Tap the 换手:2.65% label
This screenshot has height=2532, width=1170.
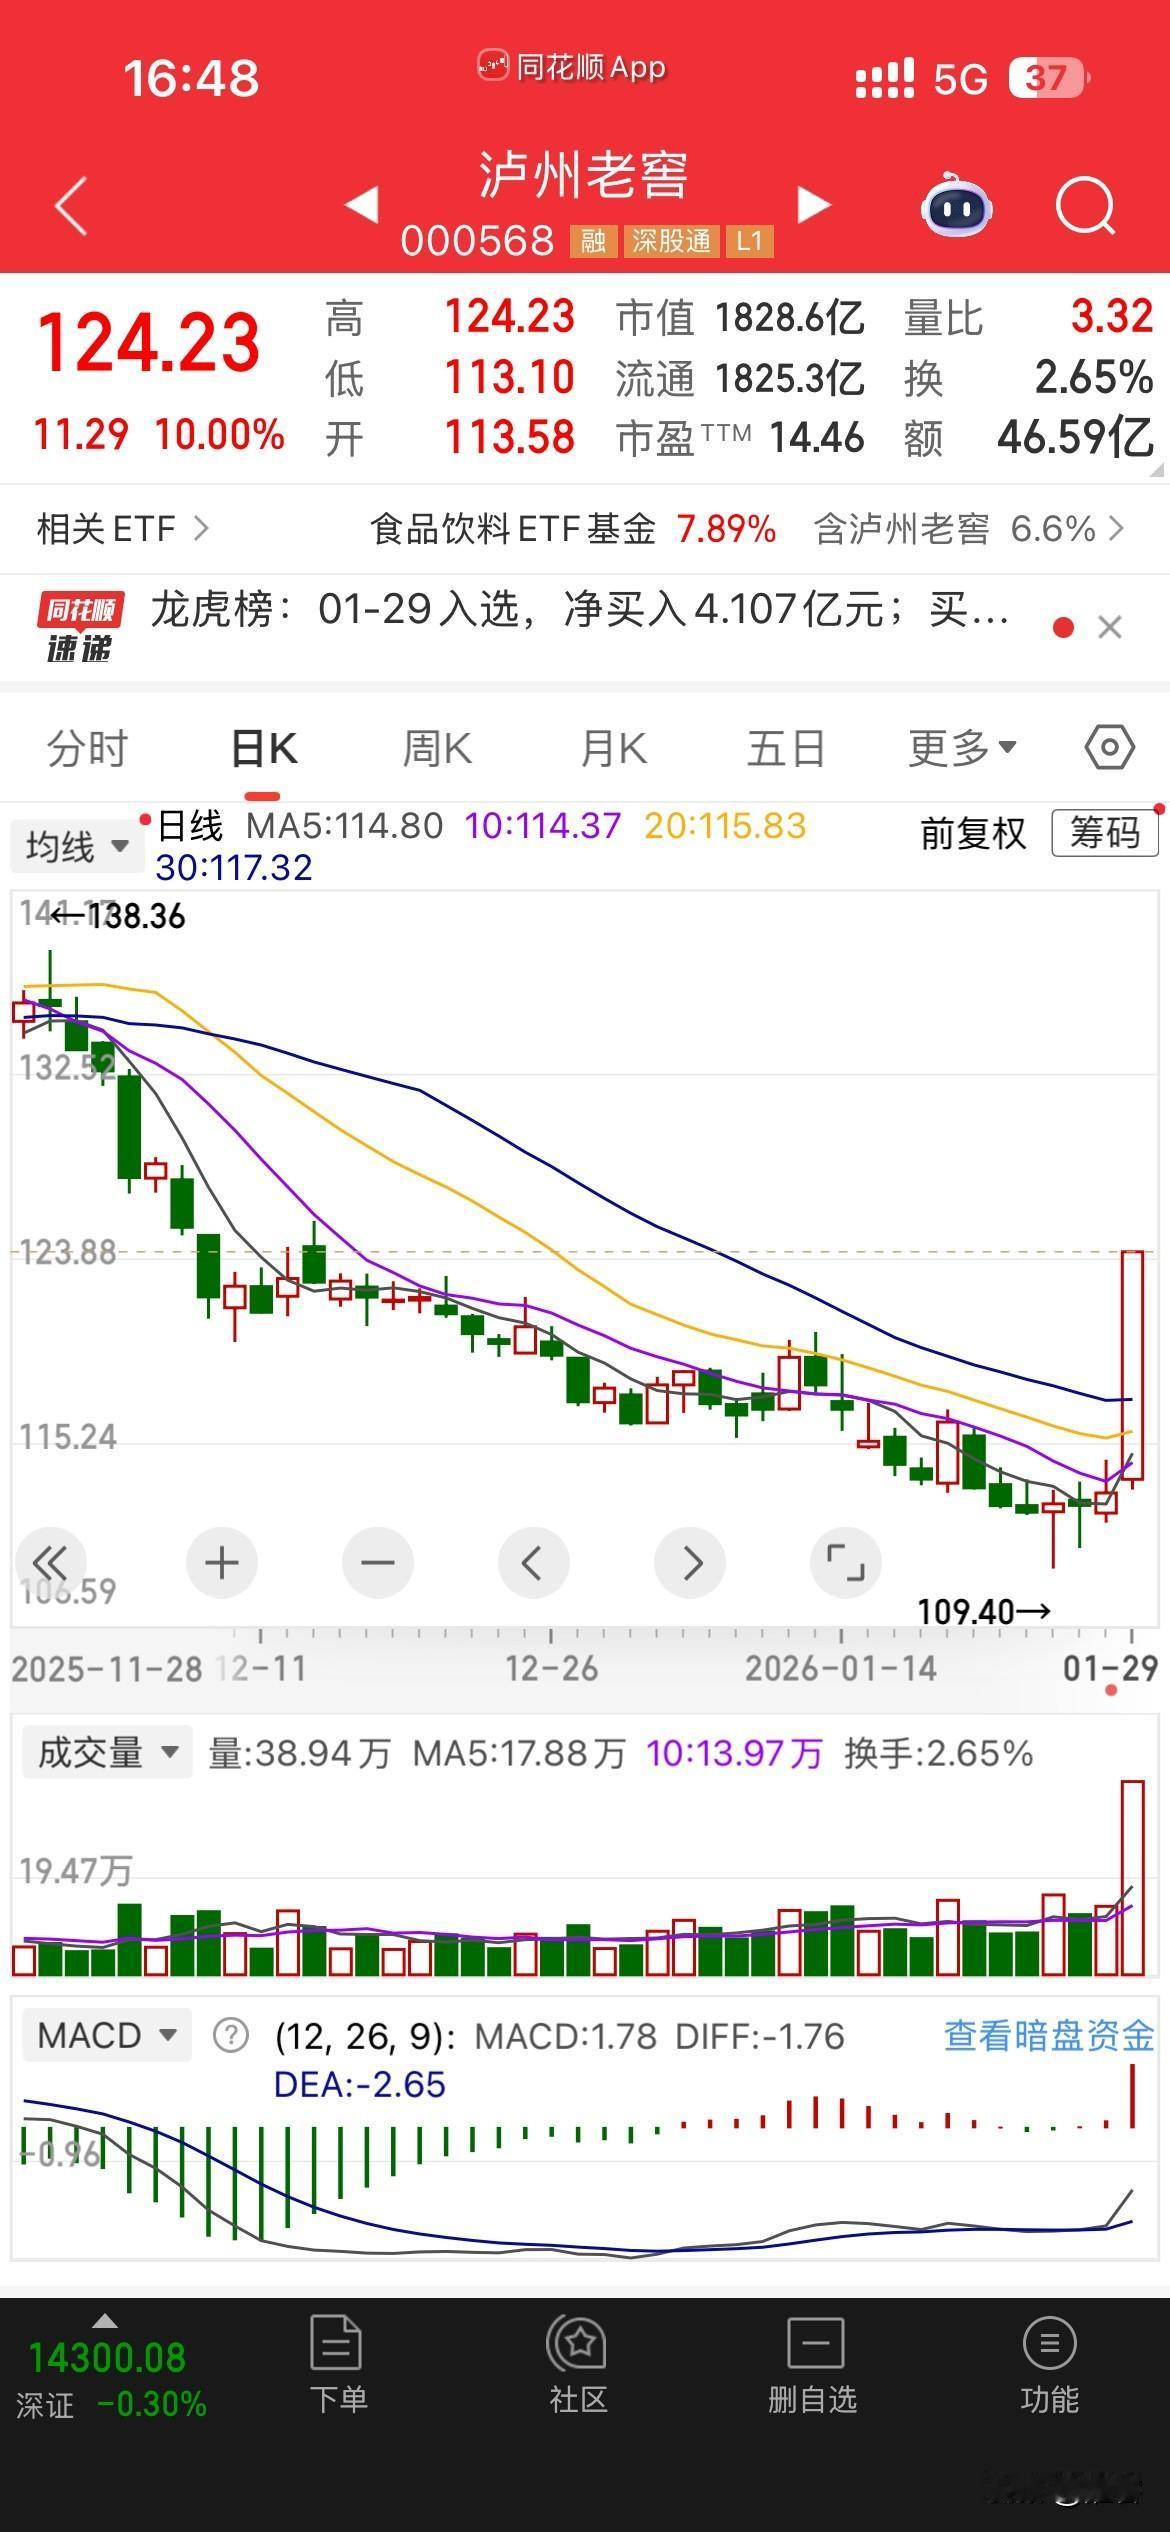[x=938, y=1753]
